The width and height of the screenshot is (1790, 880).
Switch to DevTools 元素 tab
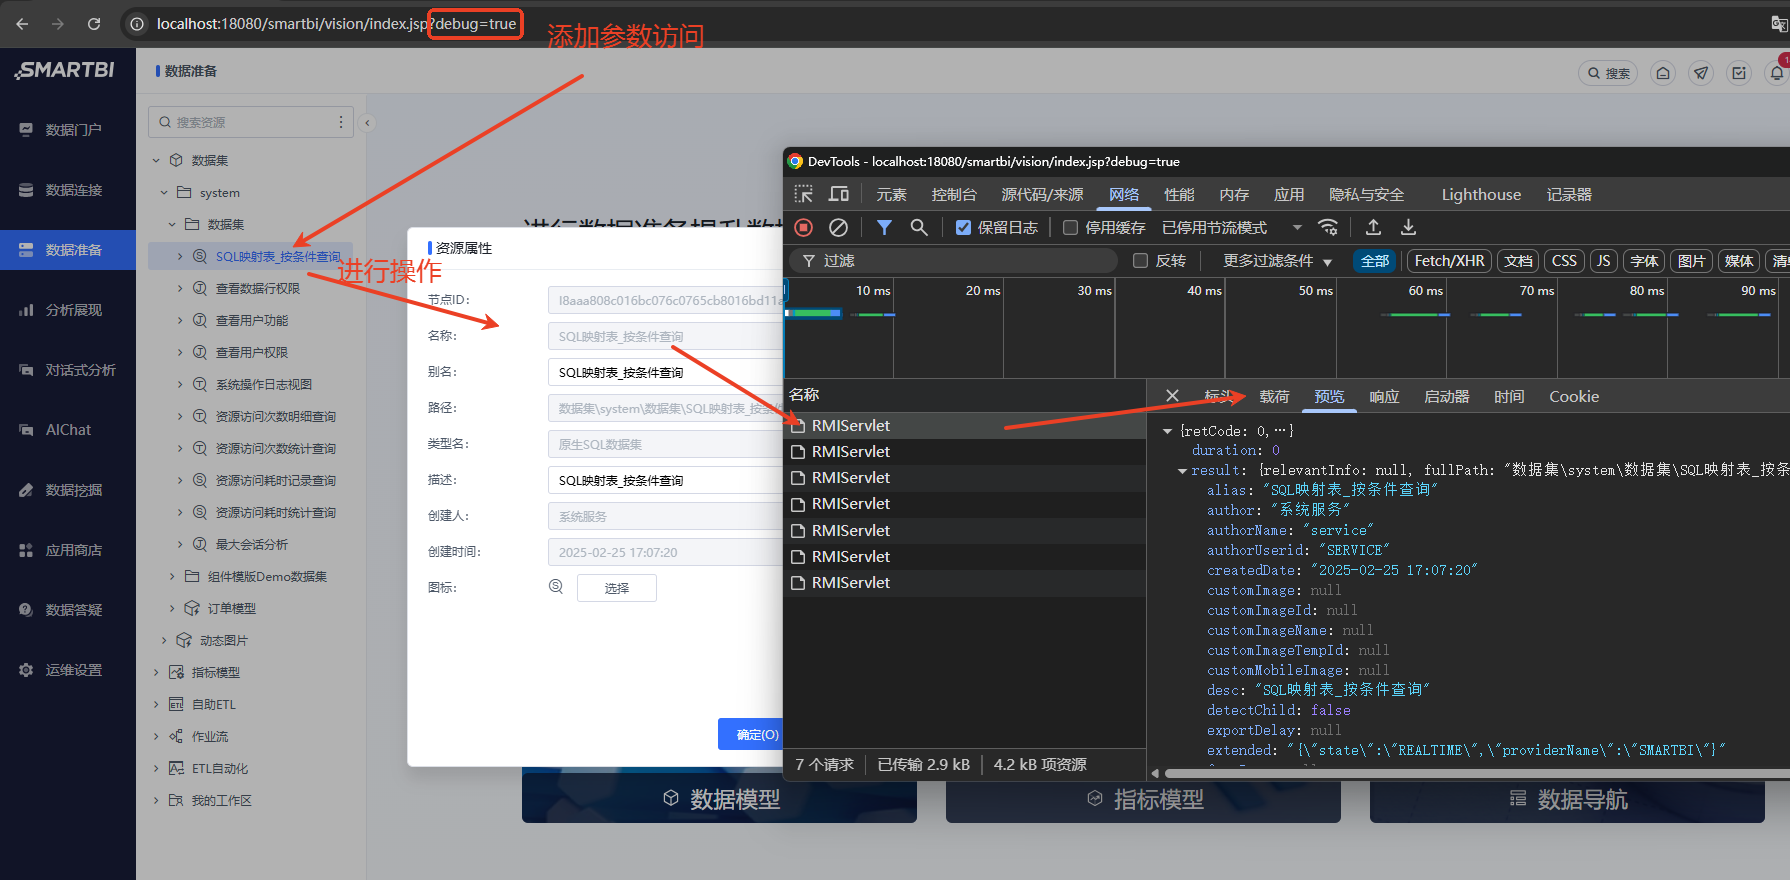pyautogui.click(x=891, y=195)
